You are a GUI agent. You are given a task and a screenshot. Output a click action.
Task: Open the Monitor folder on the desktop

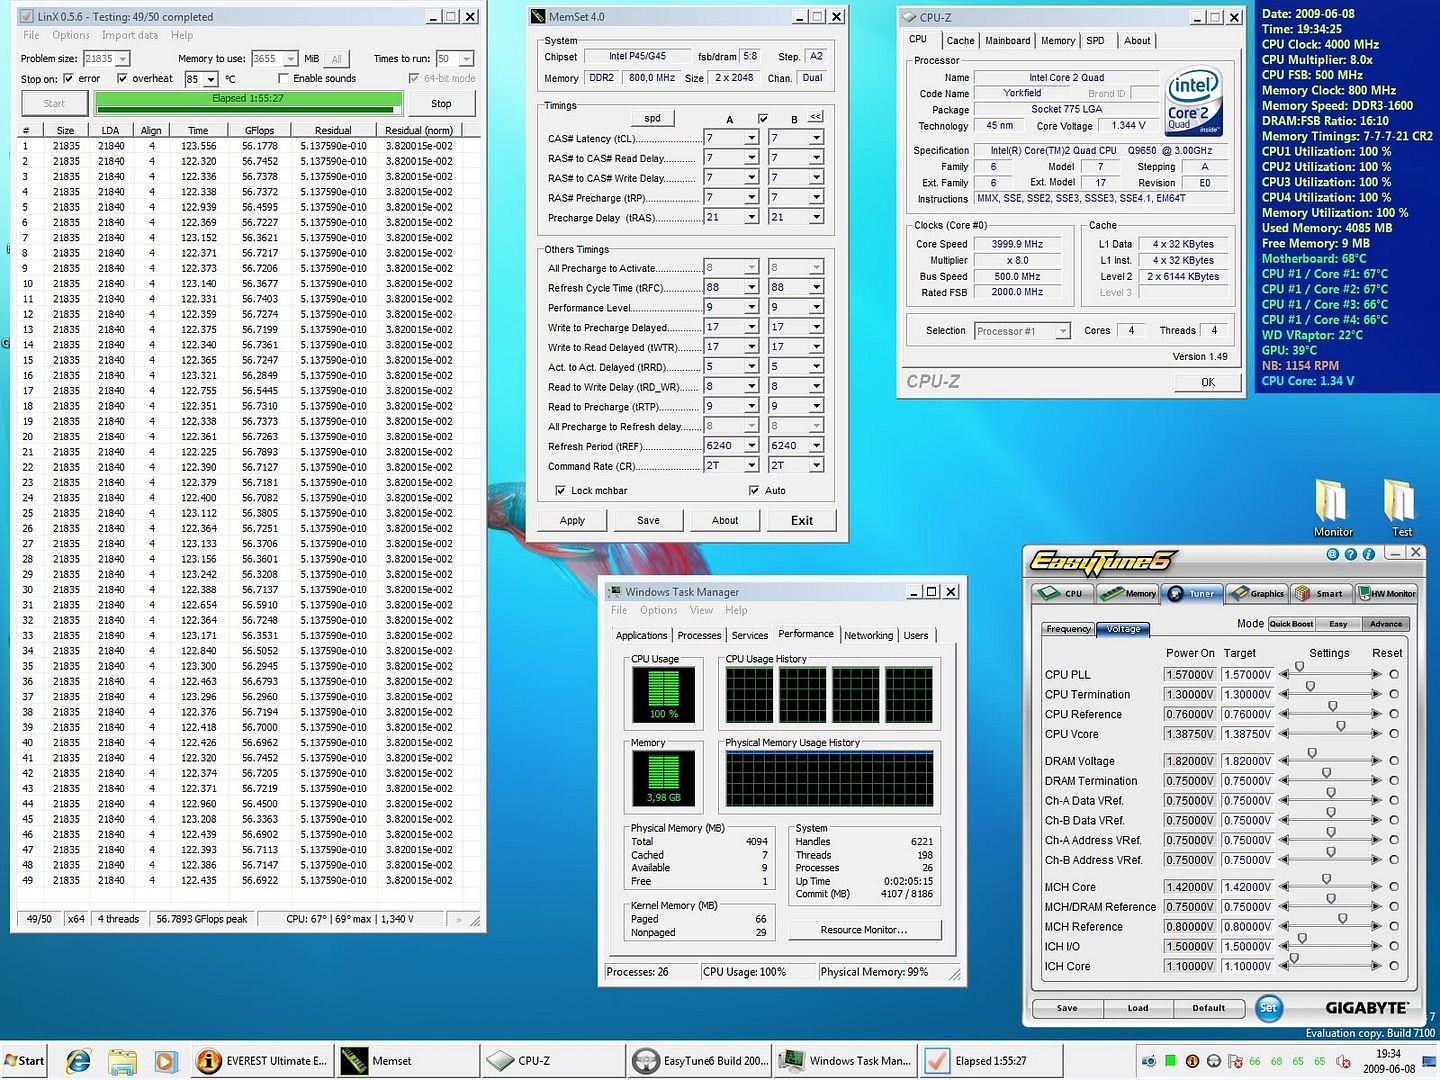coord(1333,508)
